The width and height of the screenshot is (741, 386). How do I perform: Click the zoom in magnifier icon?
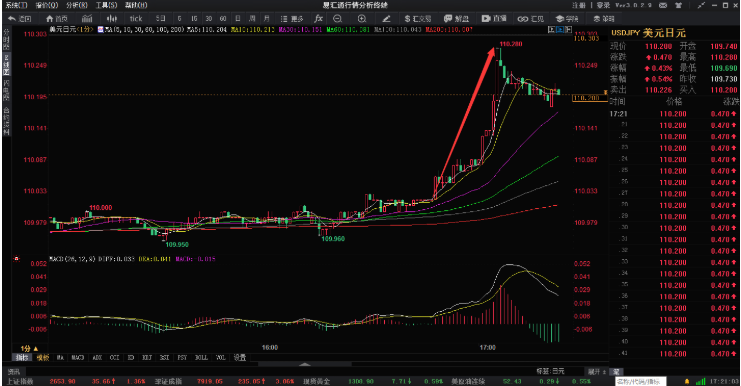click(362, 18)
